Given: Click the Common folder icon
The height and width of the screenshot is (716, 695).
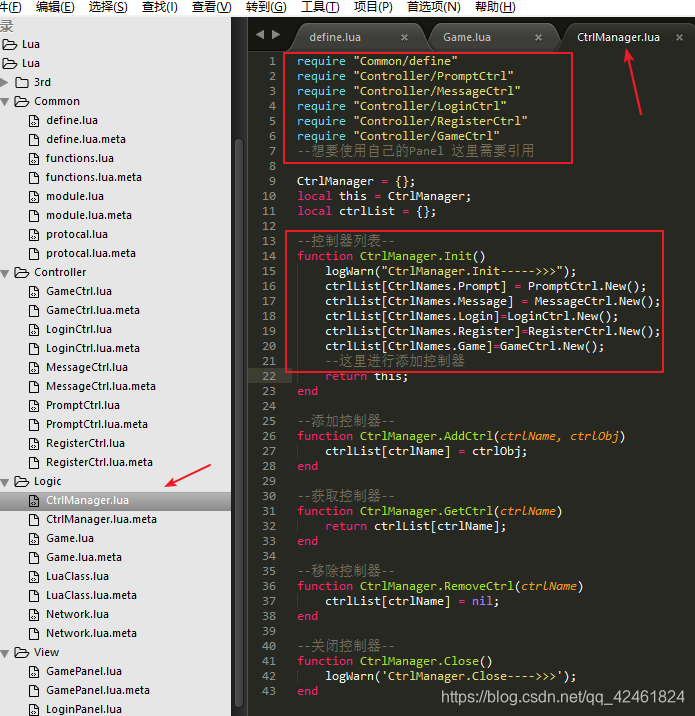Looking at the screenshot, I should [21, 101].
